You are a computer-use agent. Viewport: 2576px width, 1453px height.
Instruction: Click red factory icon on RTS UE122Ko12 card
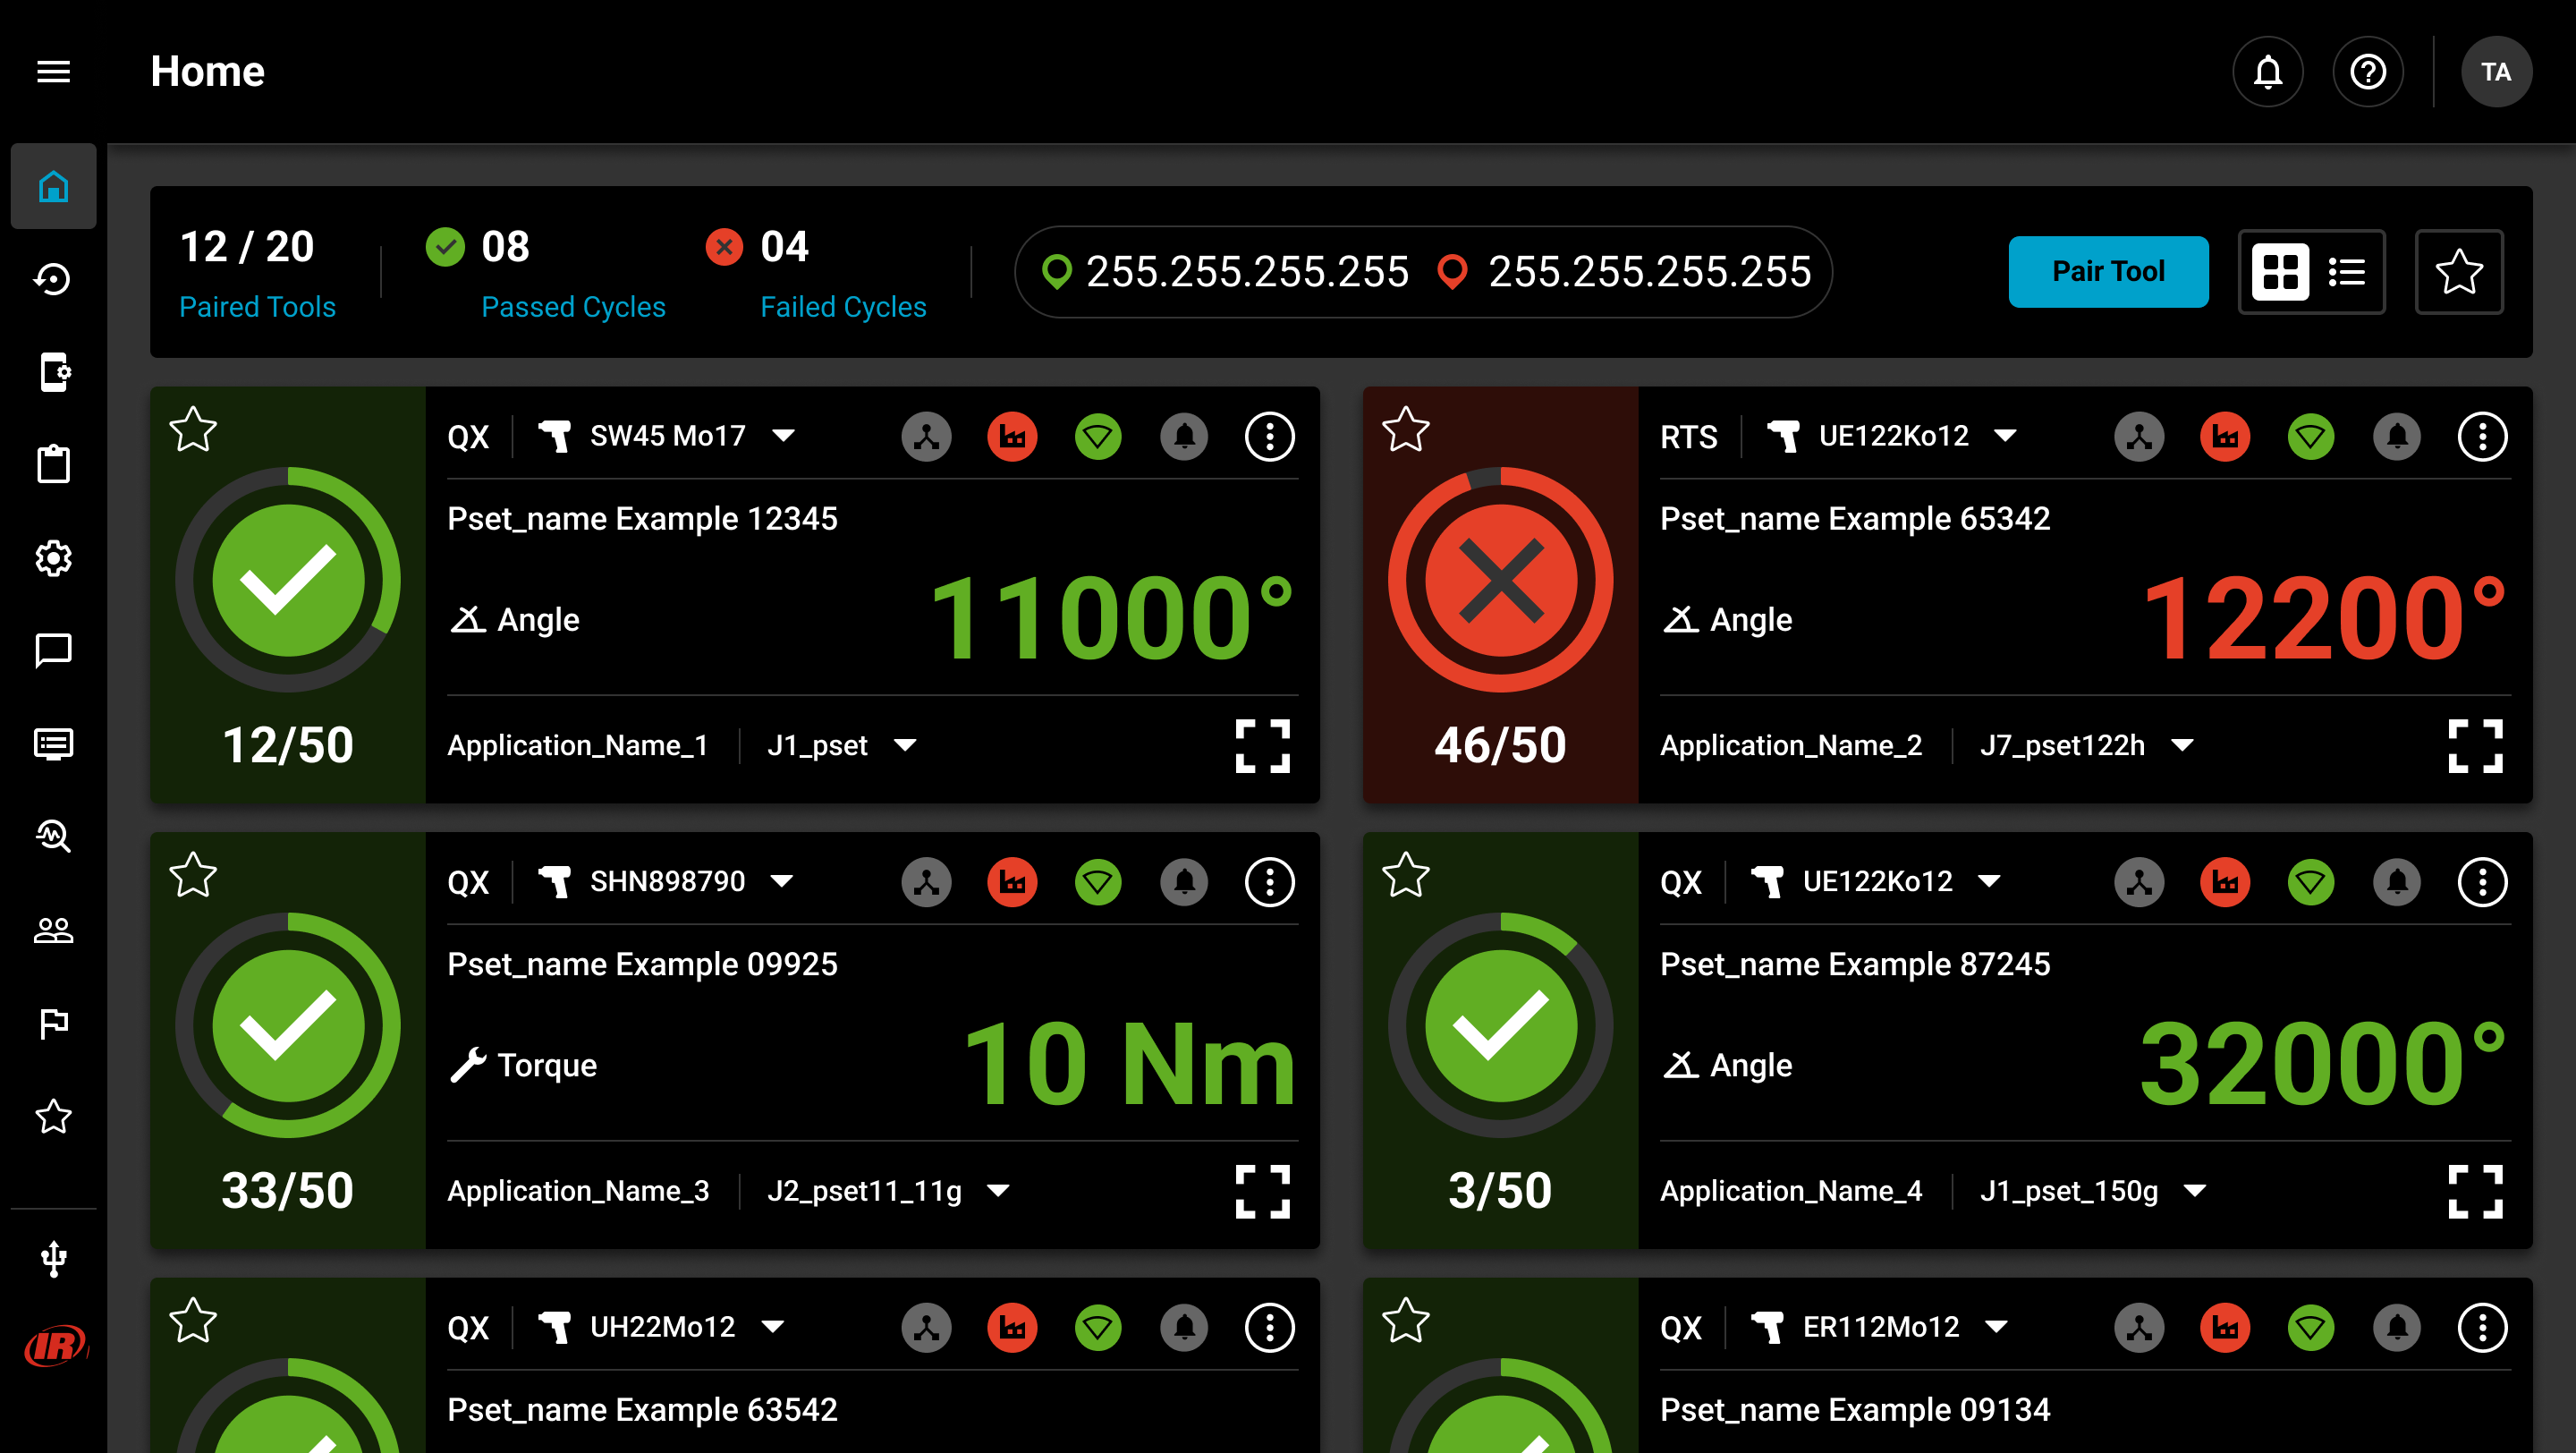[x=2225, y=437]
